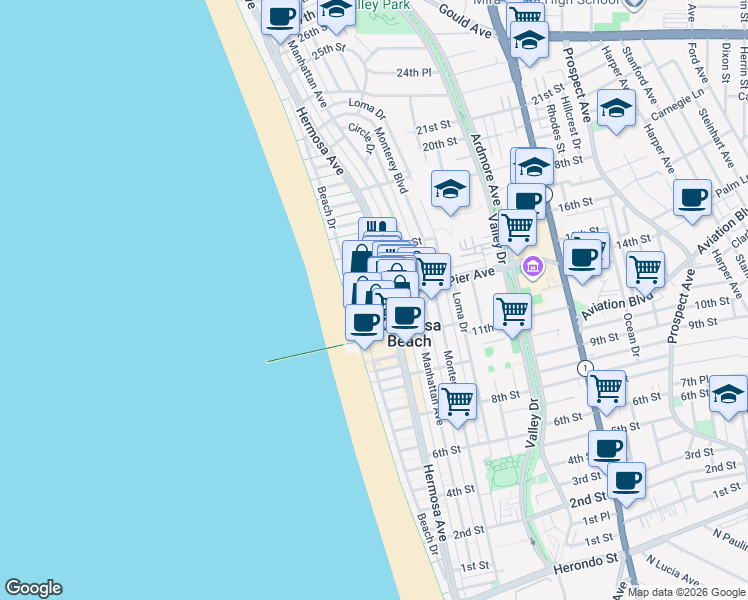Open the graduation cap marker east of Monterey Blvd

click(x=450, y=193)
